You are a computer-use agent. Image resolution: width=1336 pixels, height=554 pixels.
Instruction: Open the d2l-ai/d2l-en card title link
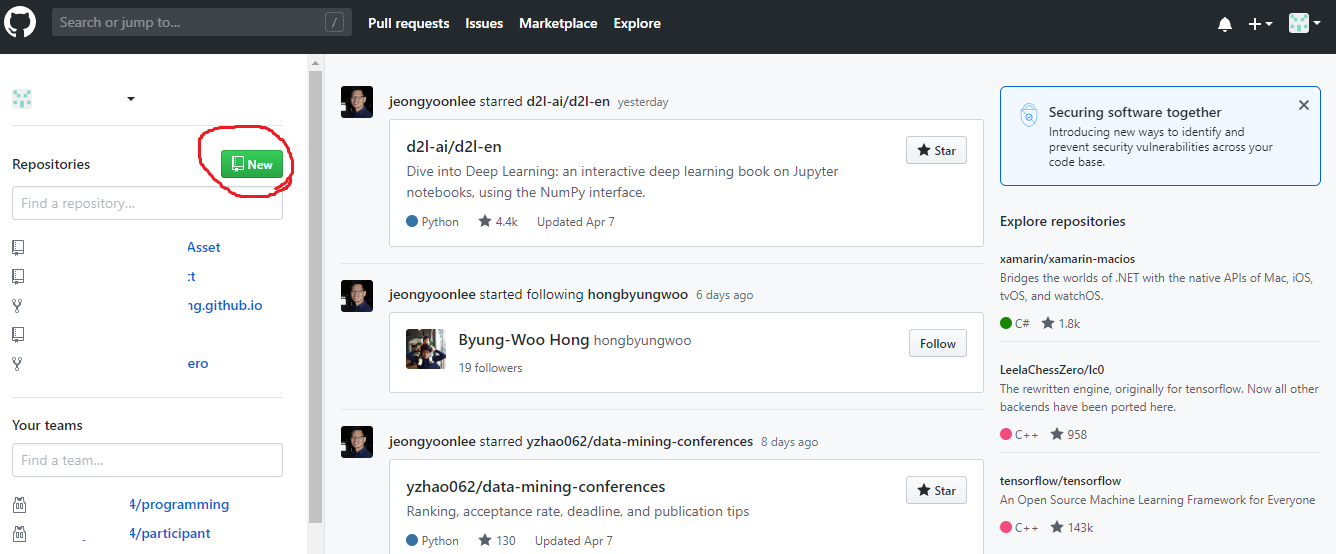point(454,147)
